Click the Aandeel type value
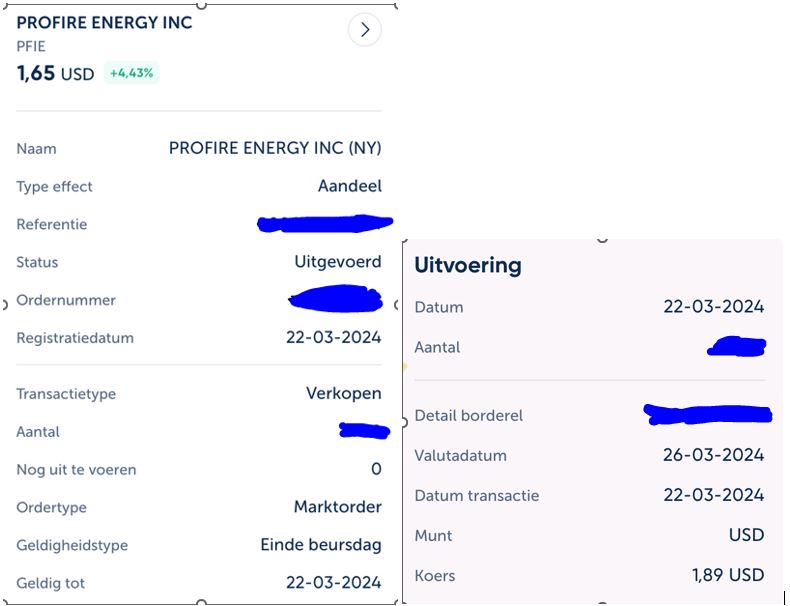This screenshot has height=606, width=790. [350, 186]
